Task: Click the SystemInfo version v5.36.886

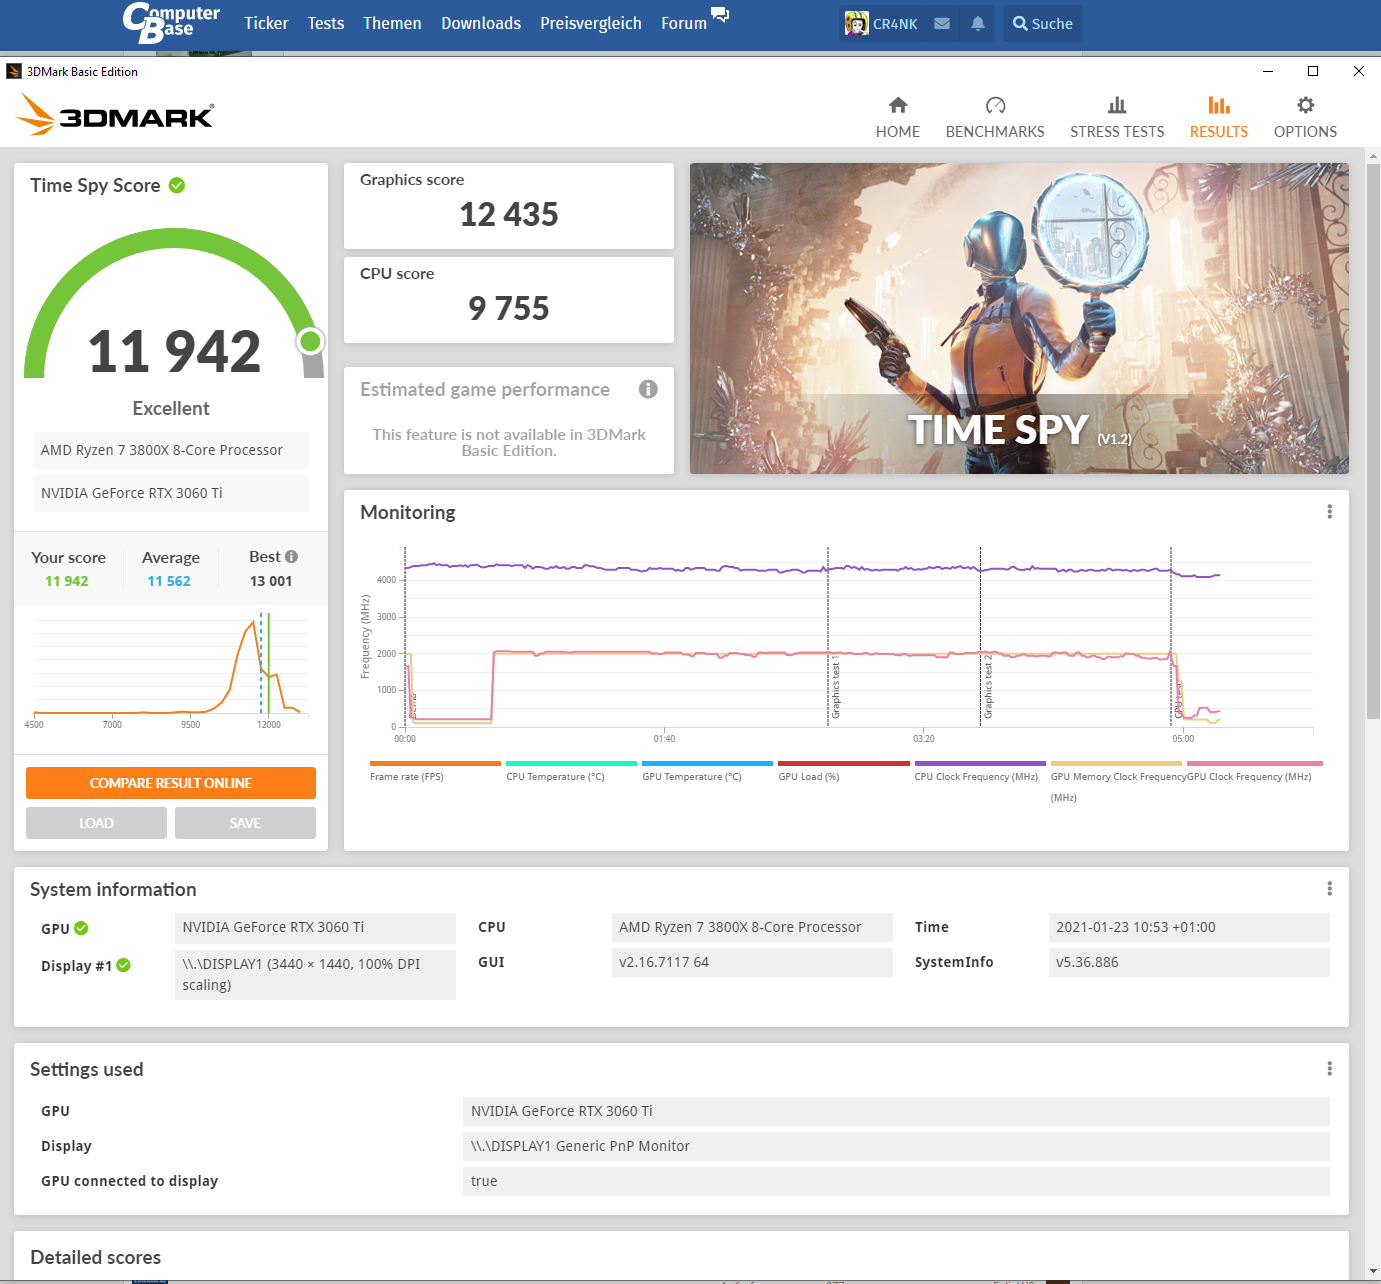Action: tap(1189, 962)
